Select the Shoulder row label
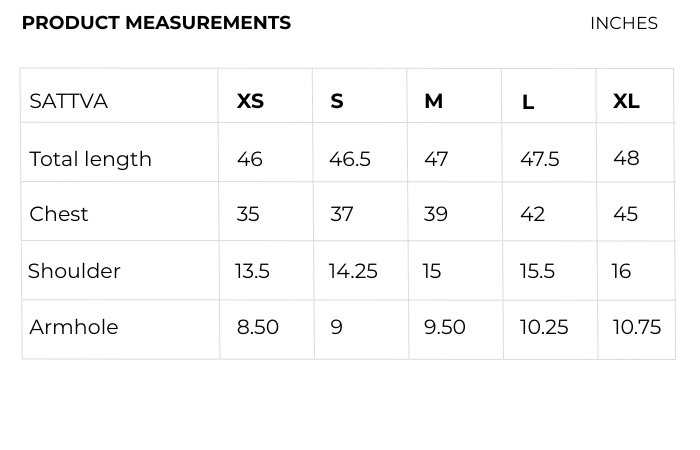The width and height of the screenshot is (700, 450). 75,271
